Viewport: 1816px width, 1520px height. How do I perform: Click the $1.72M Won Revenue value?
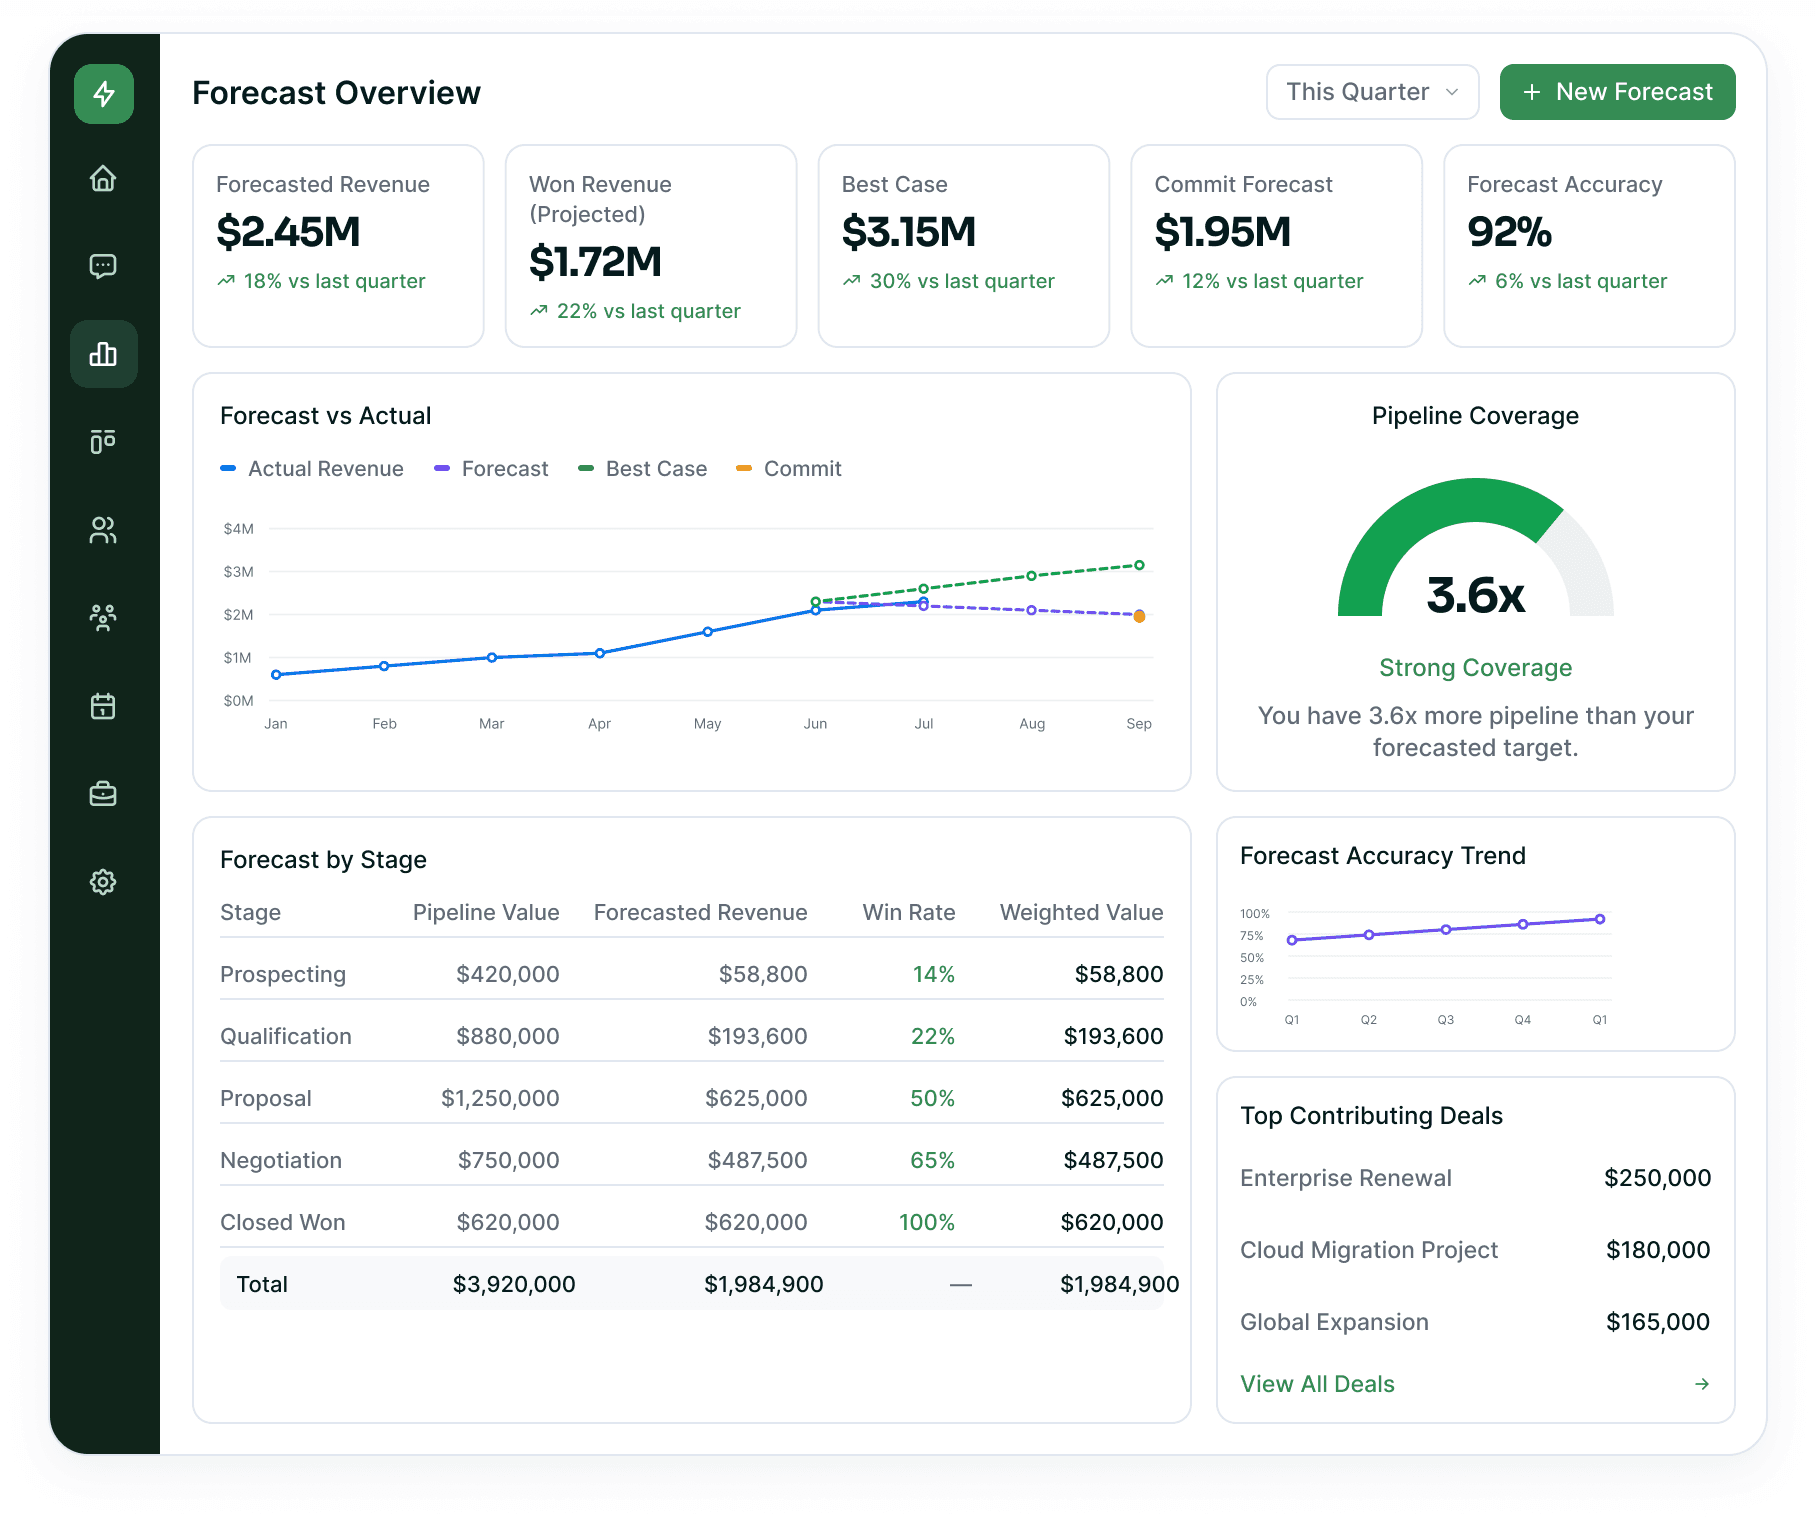595,262
